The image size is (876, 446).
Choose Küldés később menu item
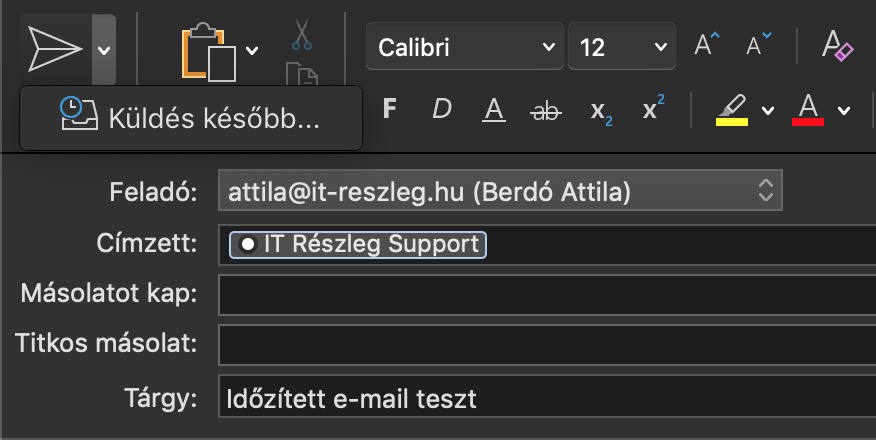coord(190,118)
